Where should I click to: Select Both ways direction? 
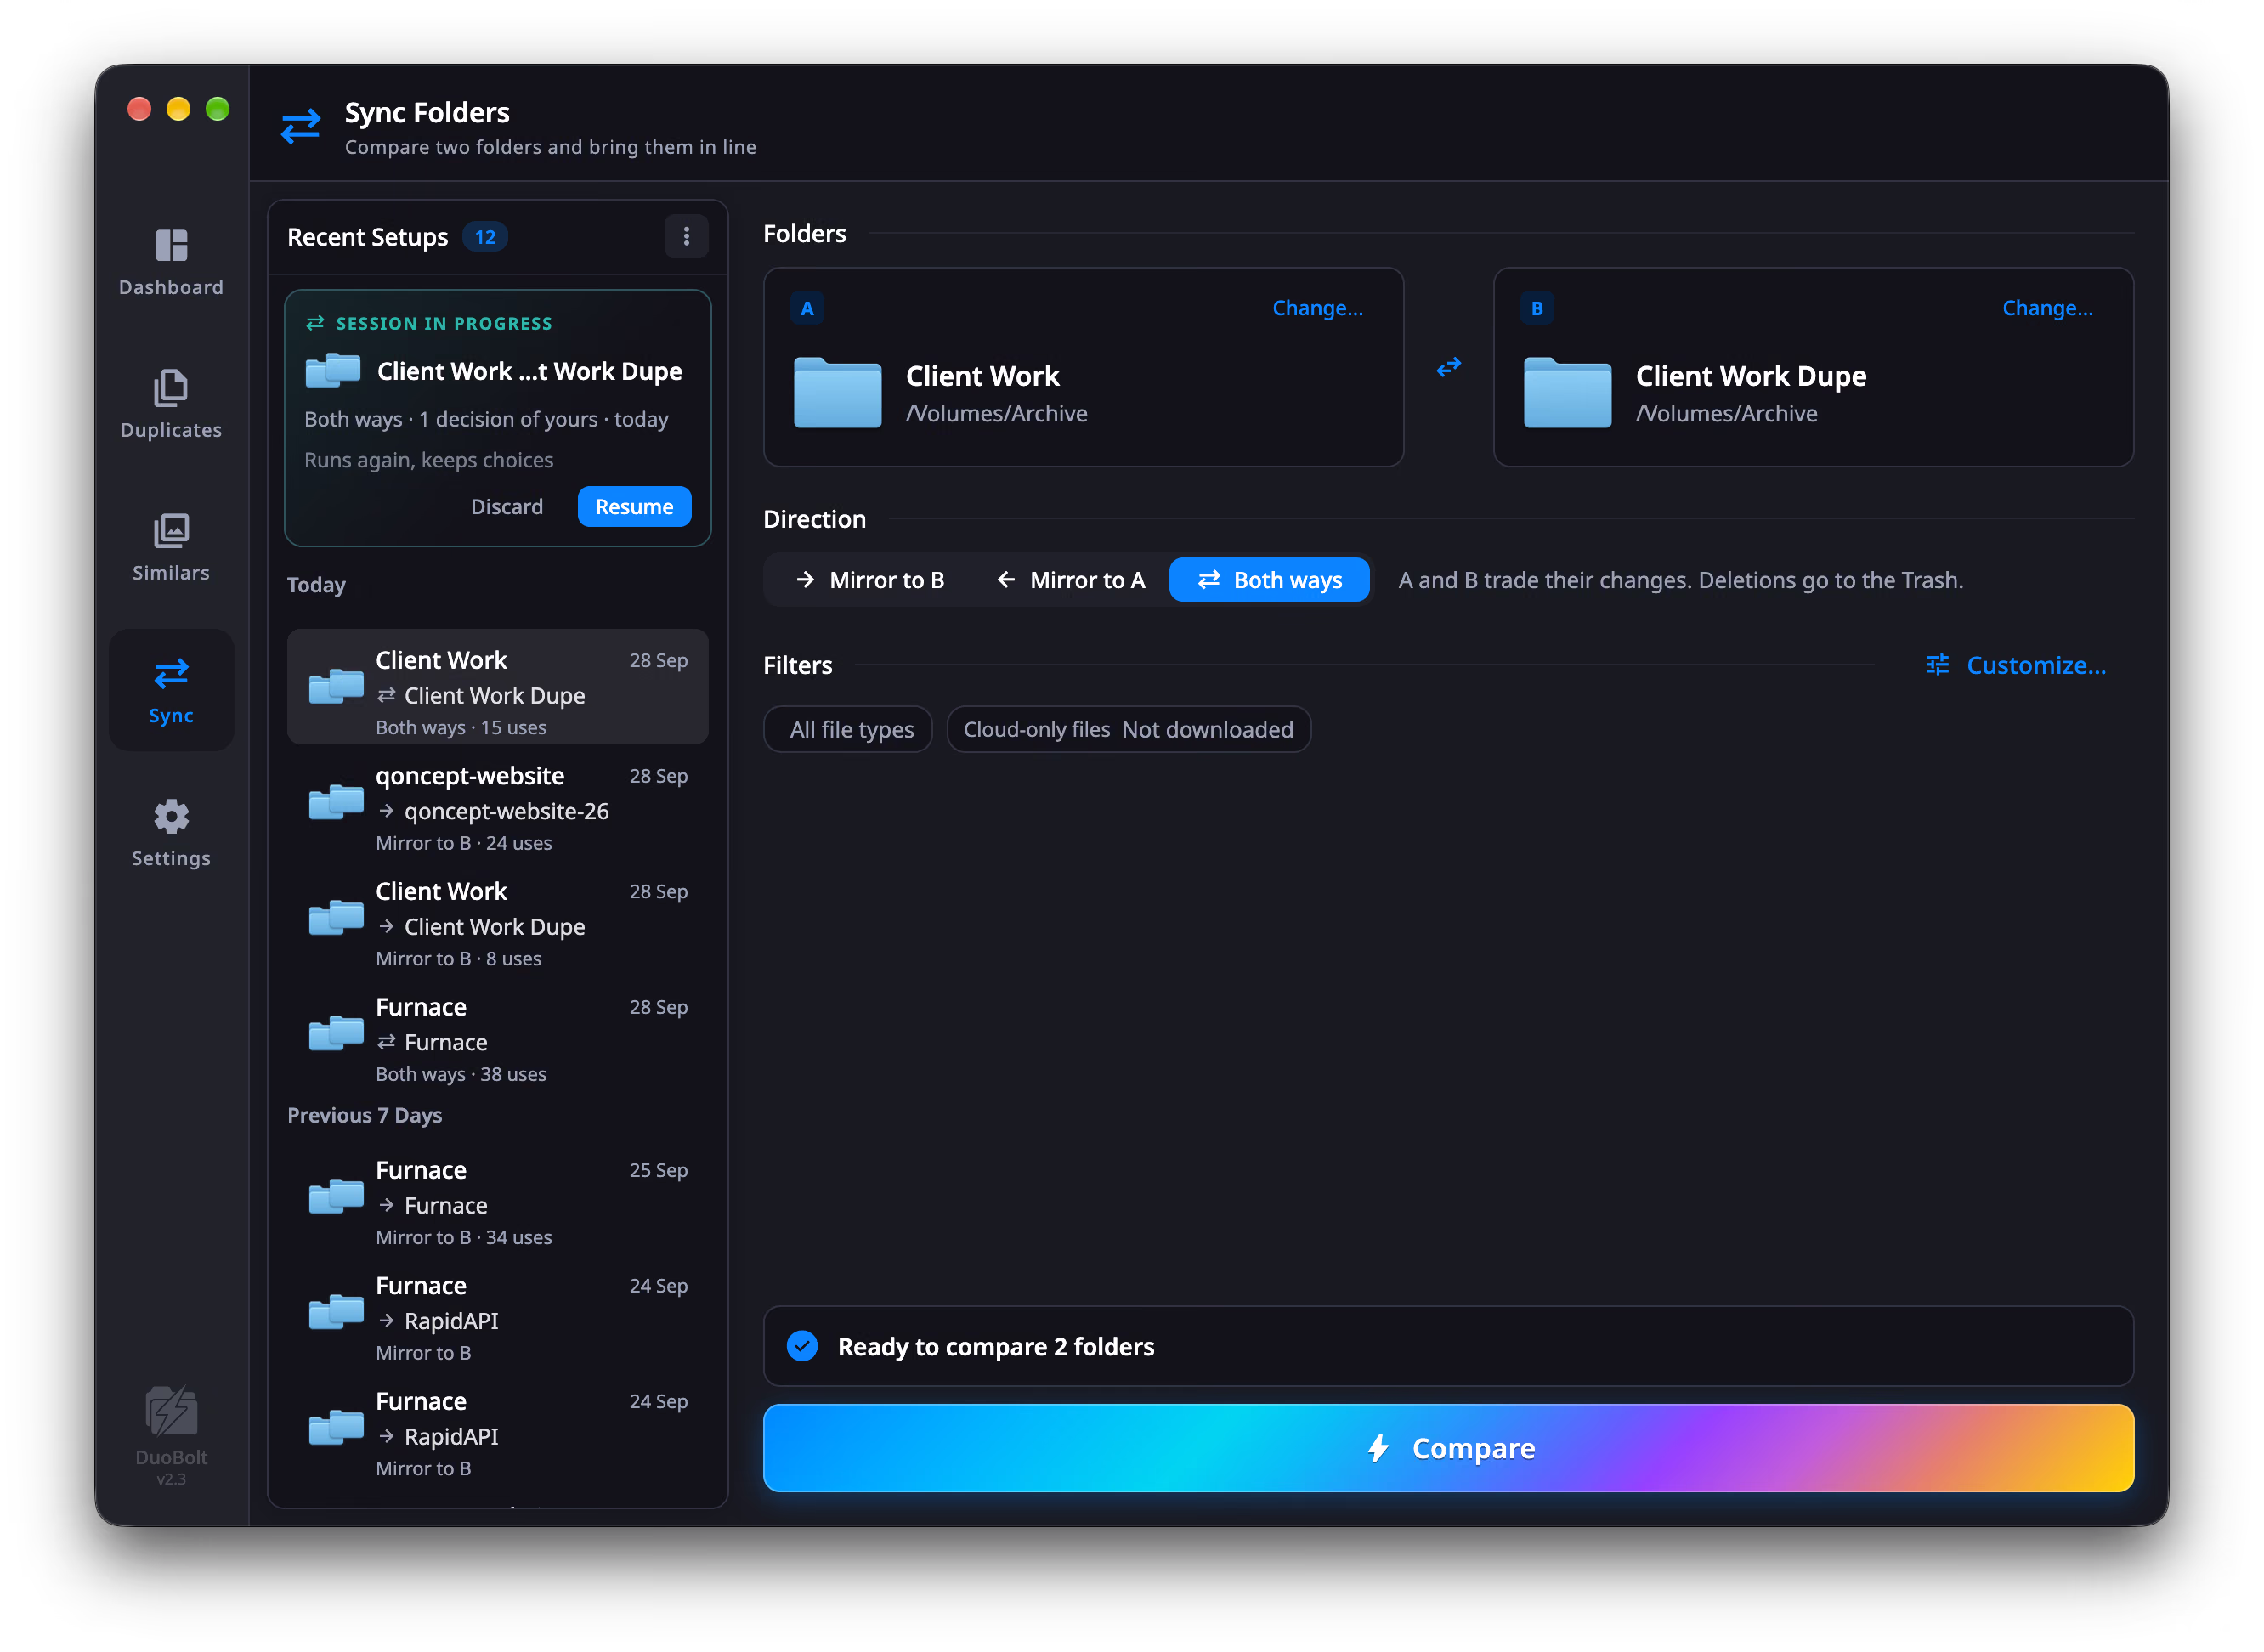coord(1269,580)
